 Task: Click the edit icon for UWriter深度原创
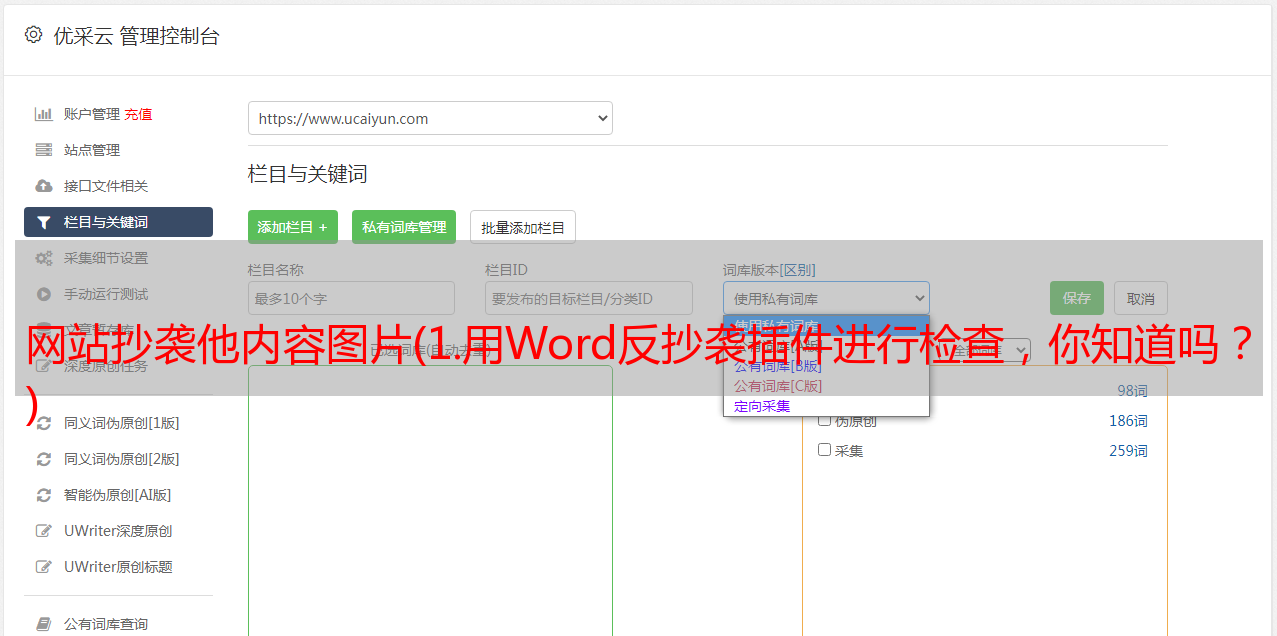[x=44, y=531]
